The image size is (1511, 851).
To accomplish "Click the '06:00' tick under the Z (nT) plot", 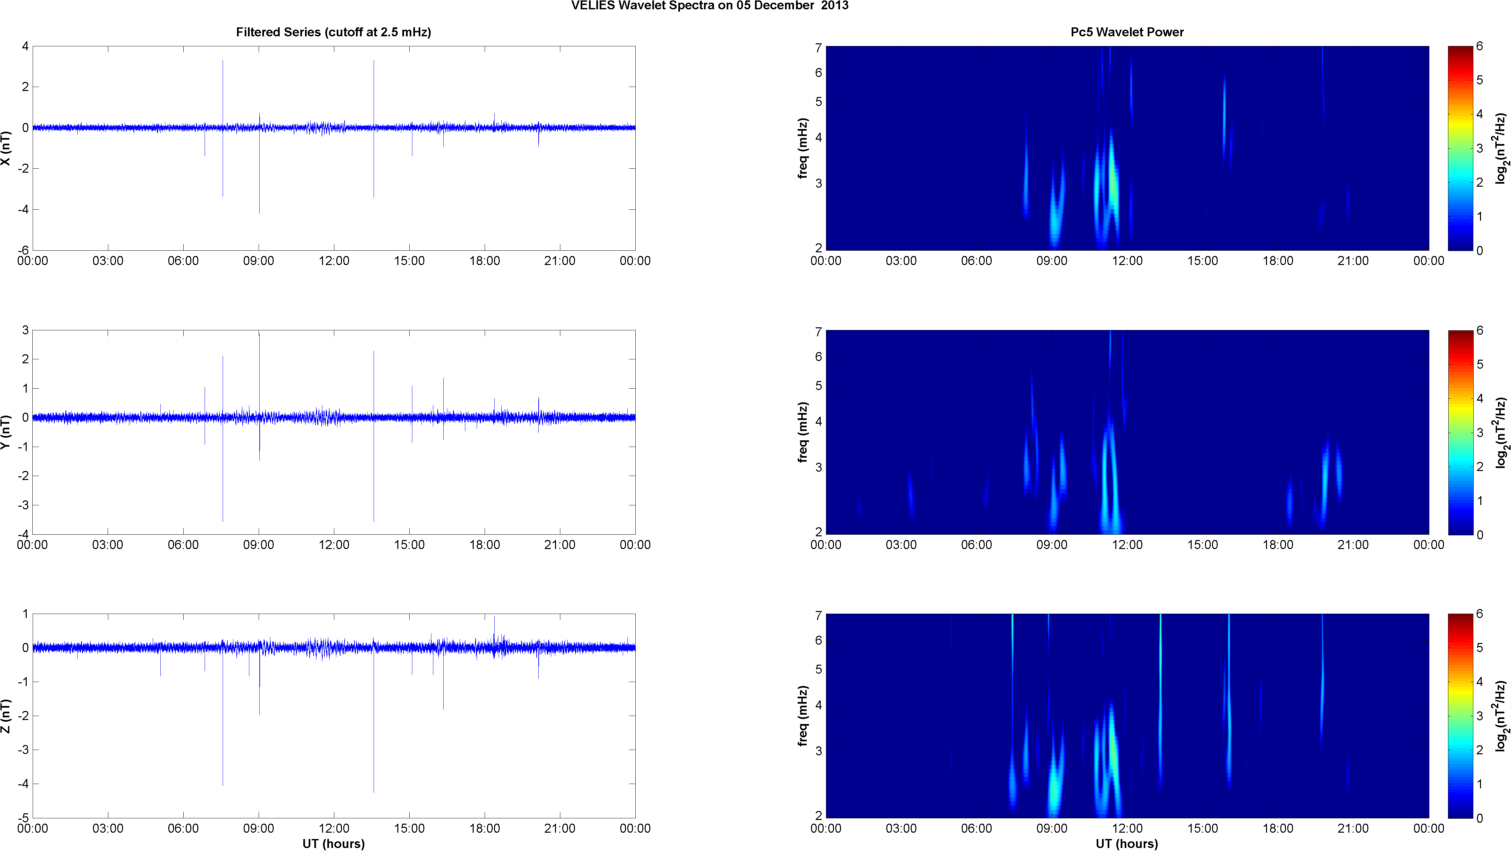I will tap(183, 829).
